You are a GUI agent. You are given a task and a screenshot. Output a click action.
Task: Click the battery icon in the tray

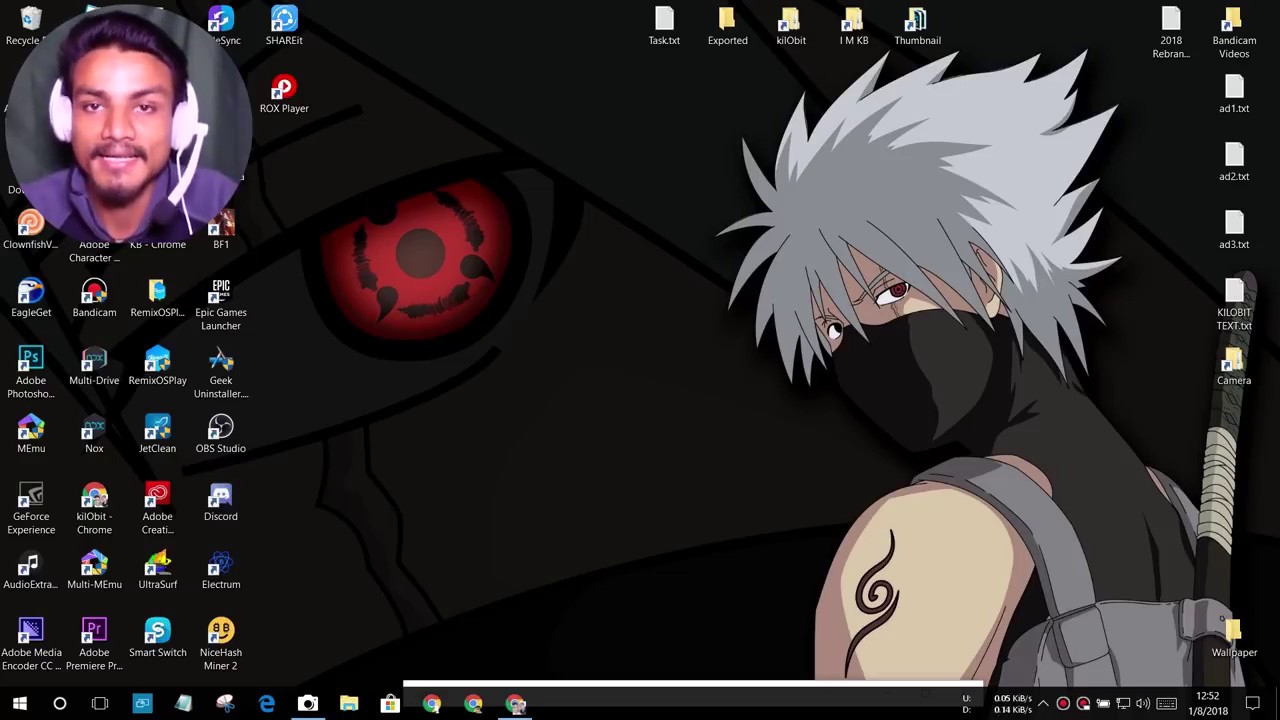click(x=1103, y=704)
